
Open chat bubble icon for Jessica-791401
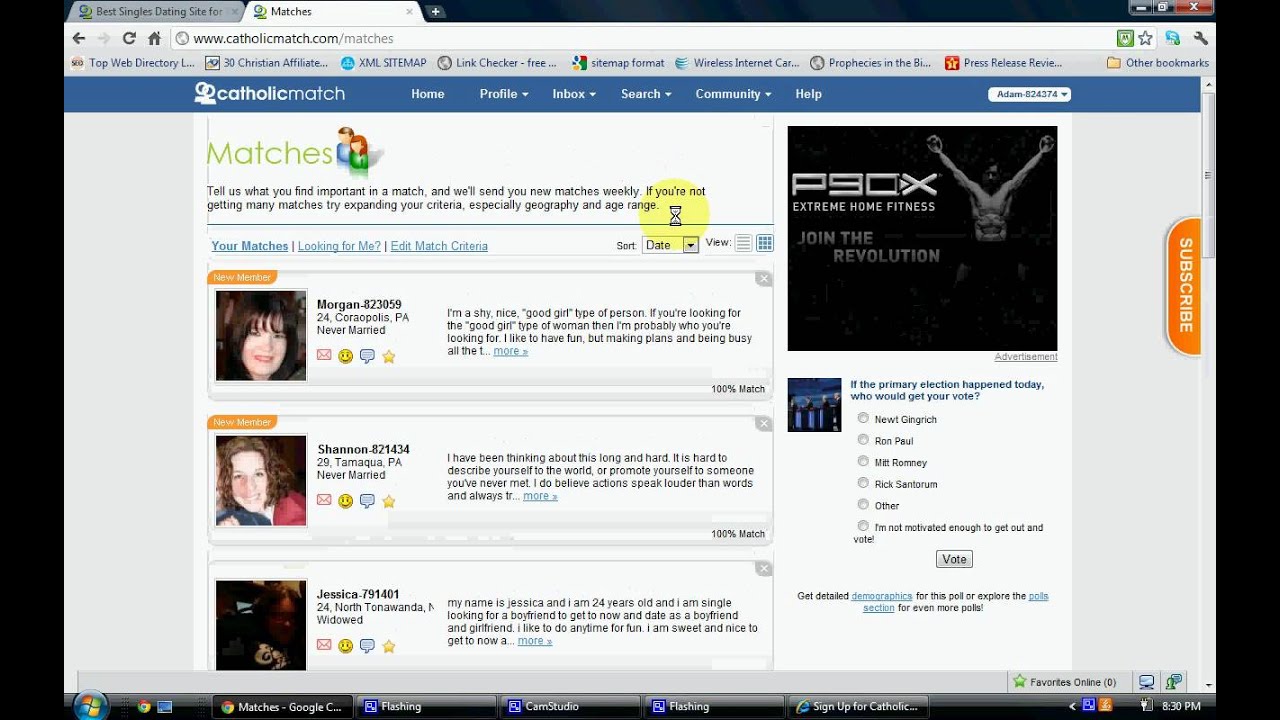click(367, 646)
